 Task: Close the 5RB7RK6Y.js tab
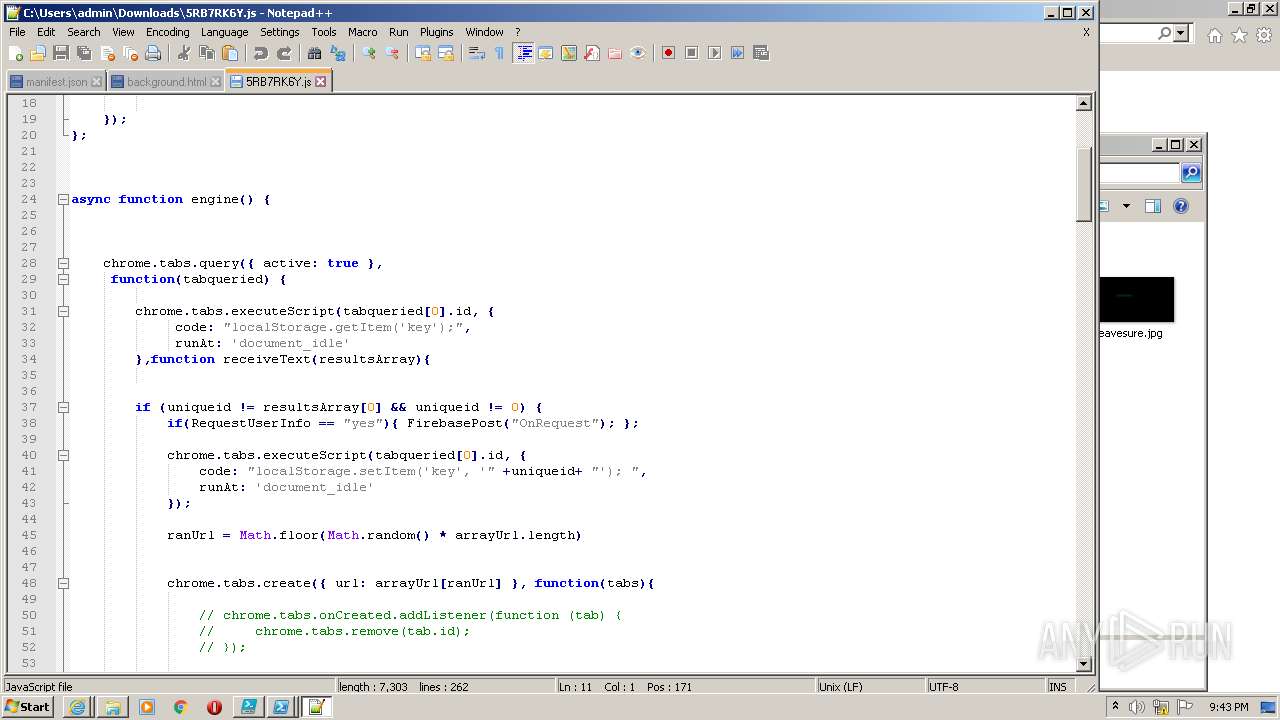click(321, 82)
